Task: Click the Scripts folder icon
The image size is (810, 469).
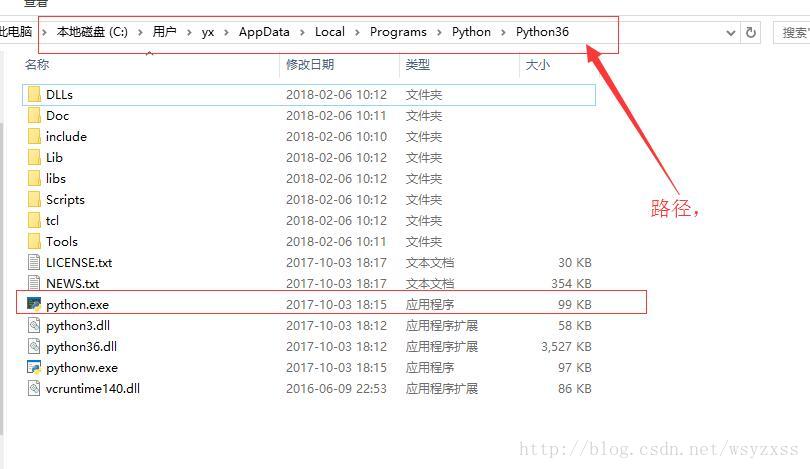Action: [34, 199]
